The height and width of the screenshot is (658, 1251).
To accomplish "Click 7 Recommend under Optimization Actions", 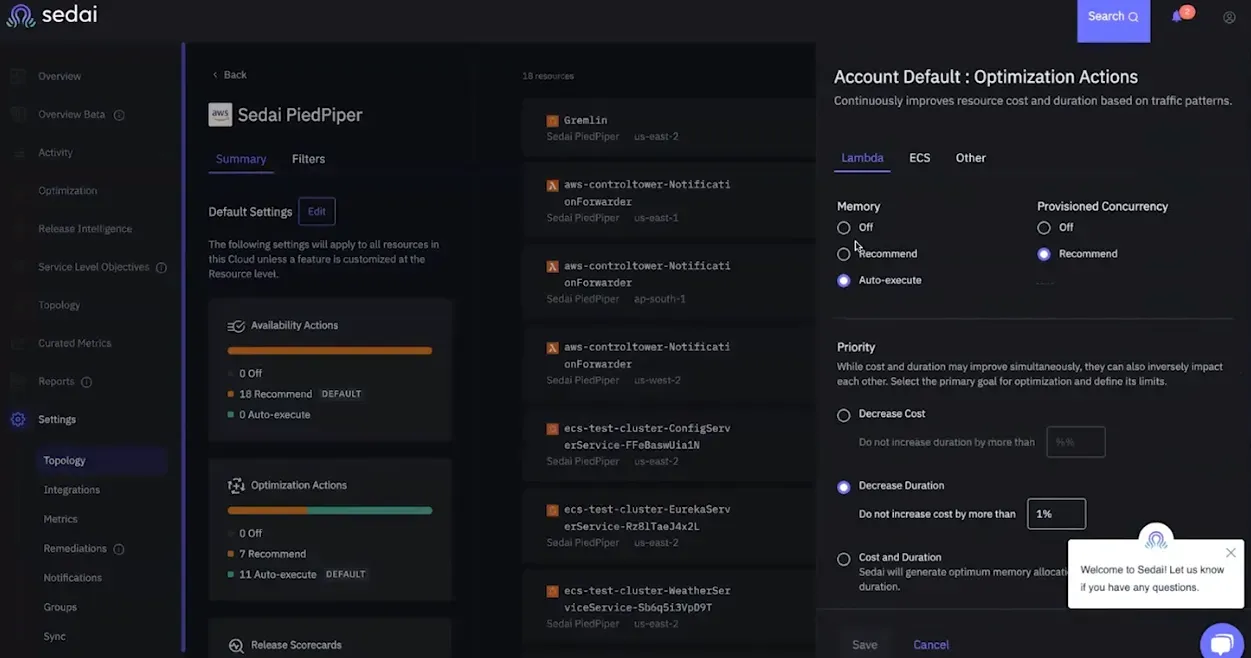I will click(272, 554).
